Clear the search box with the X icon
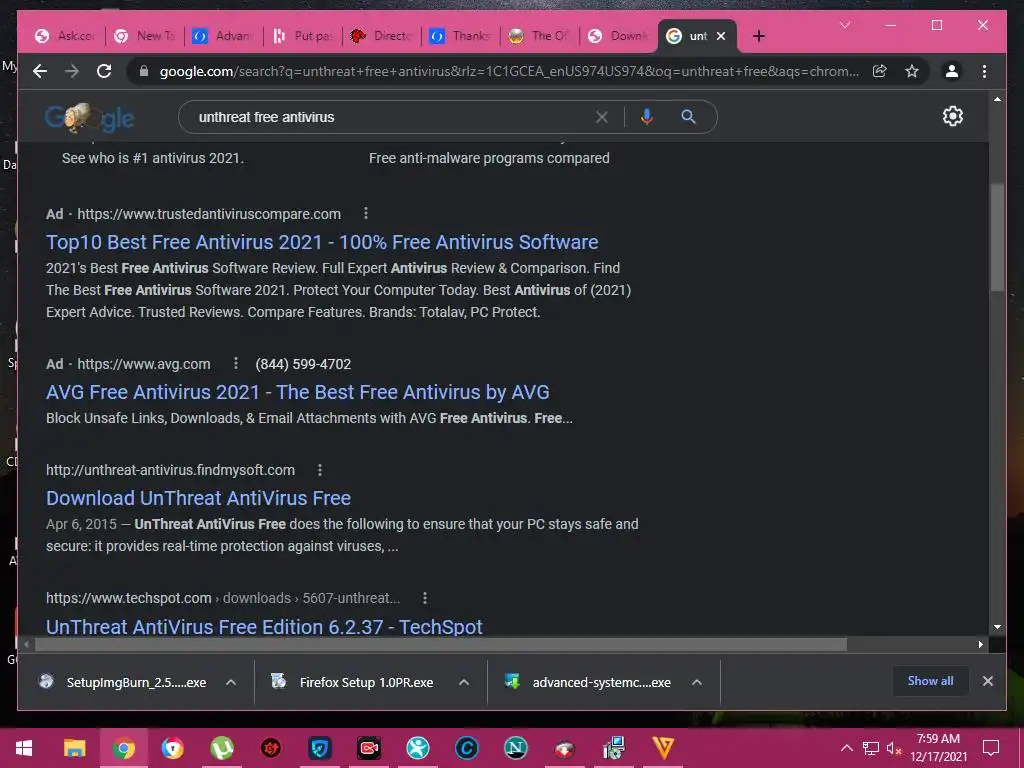This screenshot has width=1024, height=768. [601, 117]
